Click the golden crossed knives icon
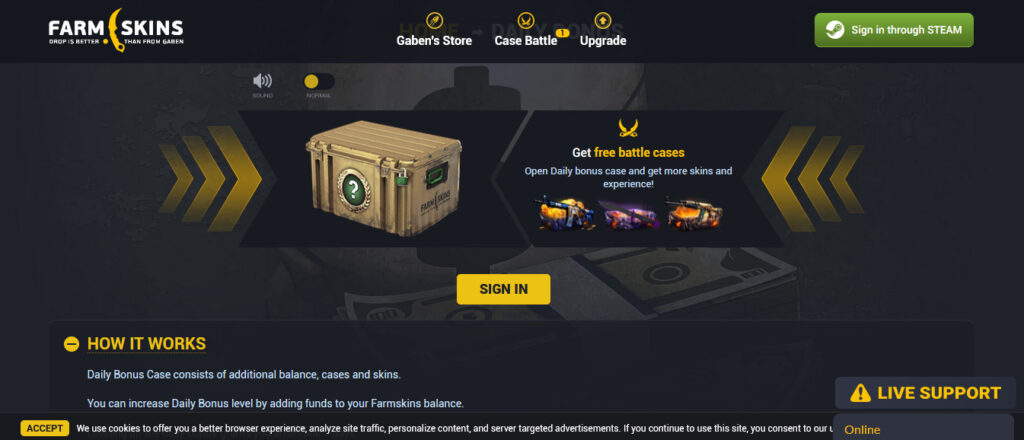Screen dimensions: 1024x440 click(628, 128)
